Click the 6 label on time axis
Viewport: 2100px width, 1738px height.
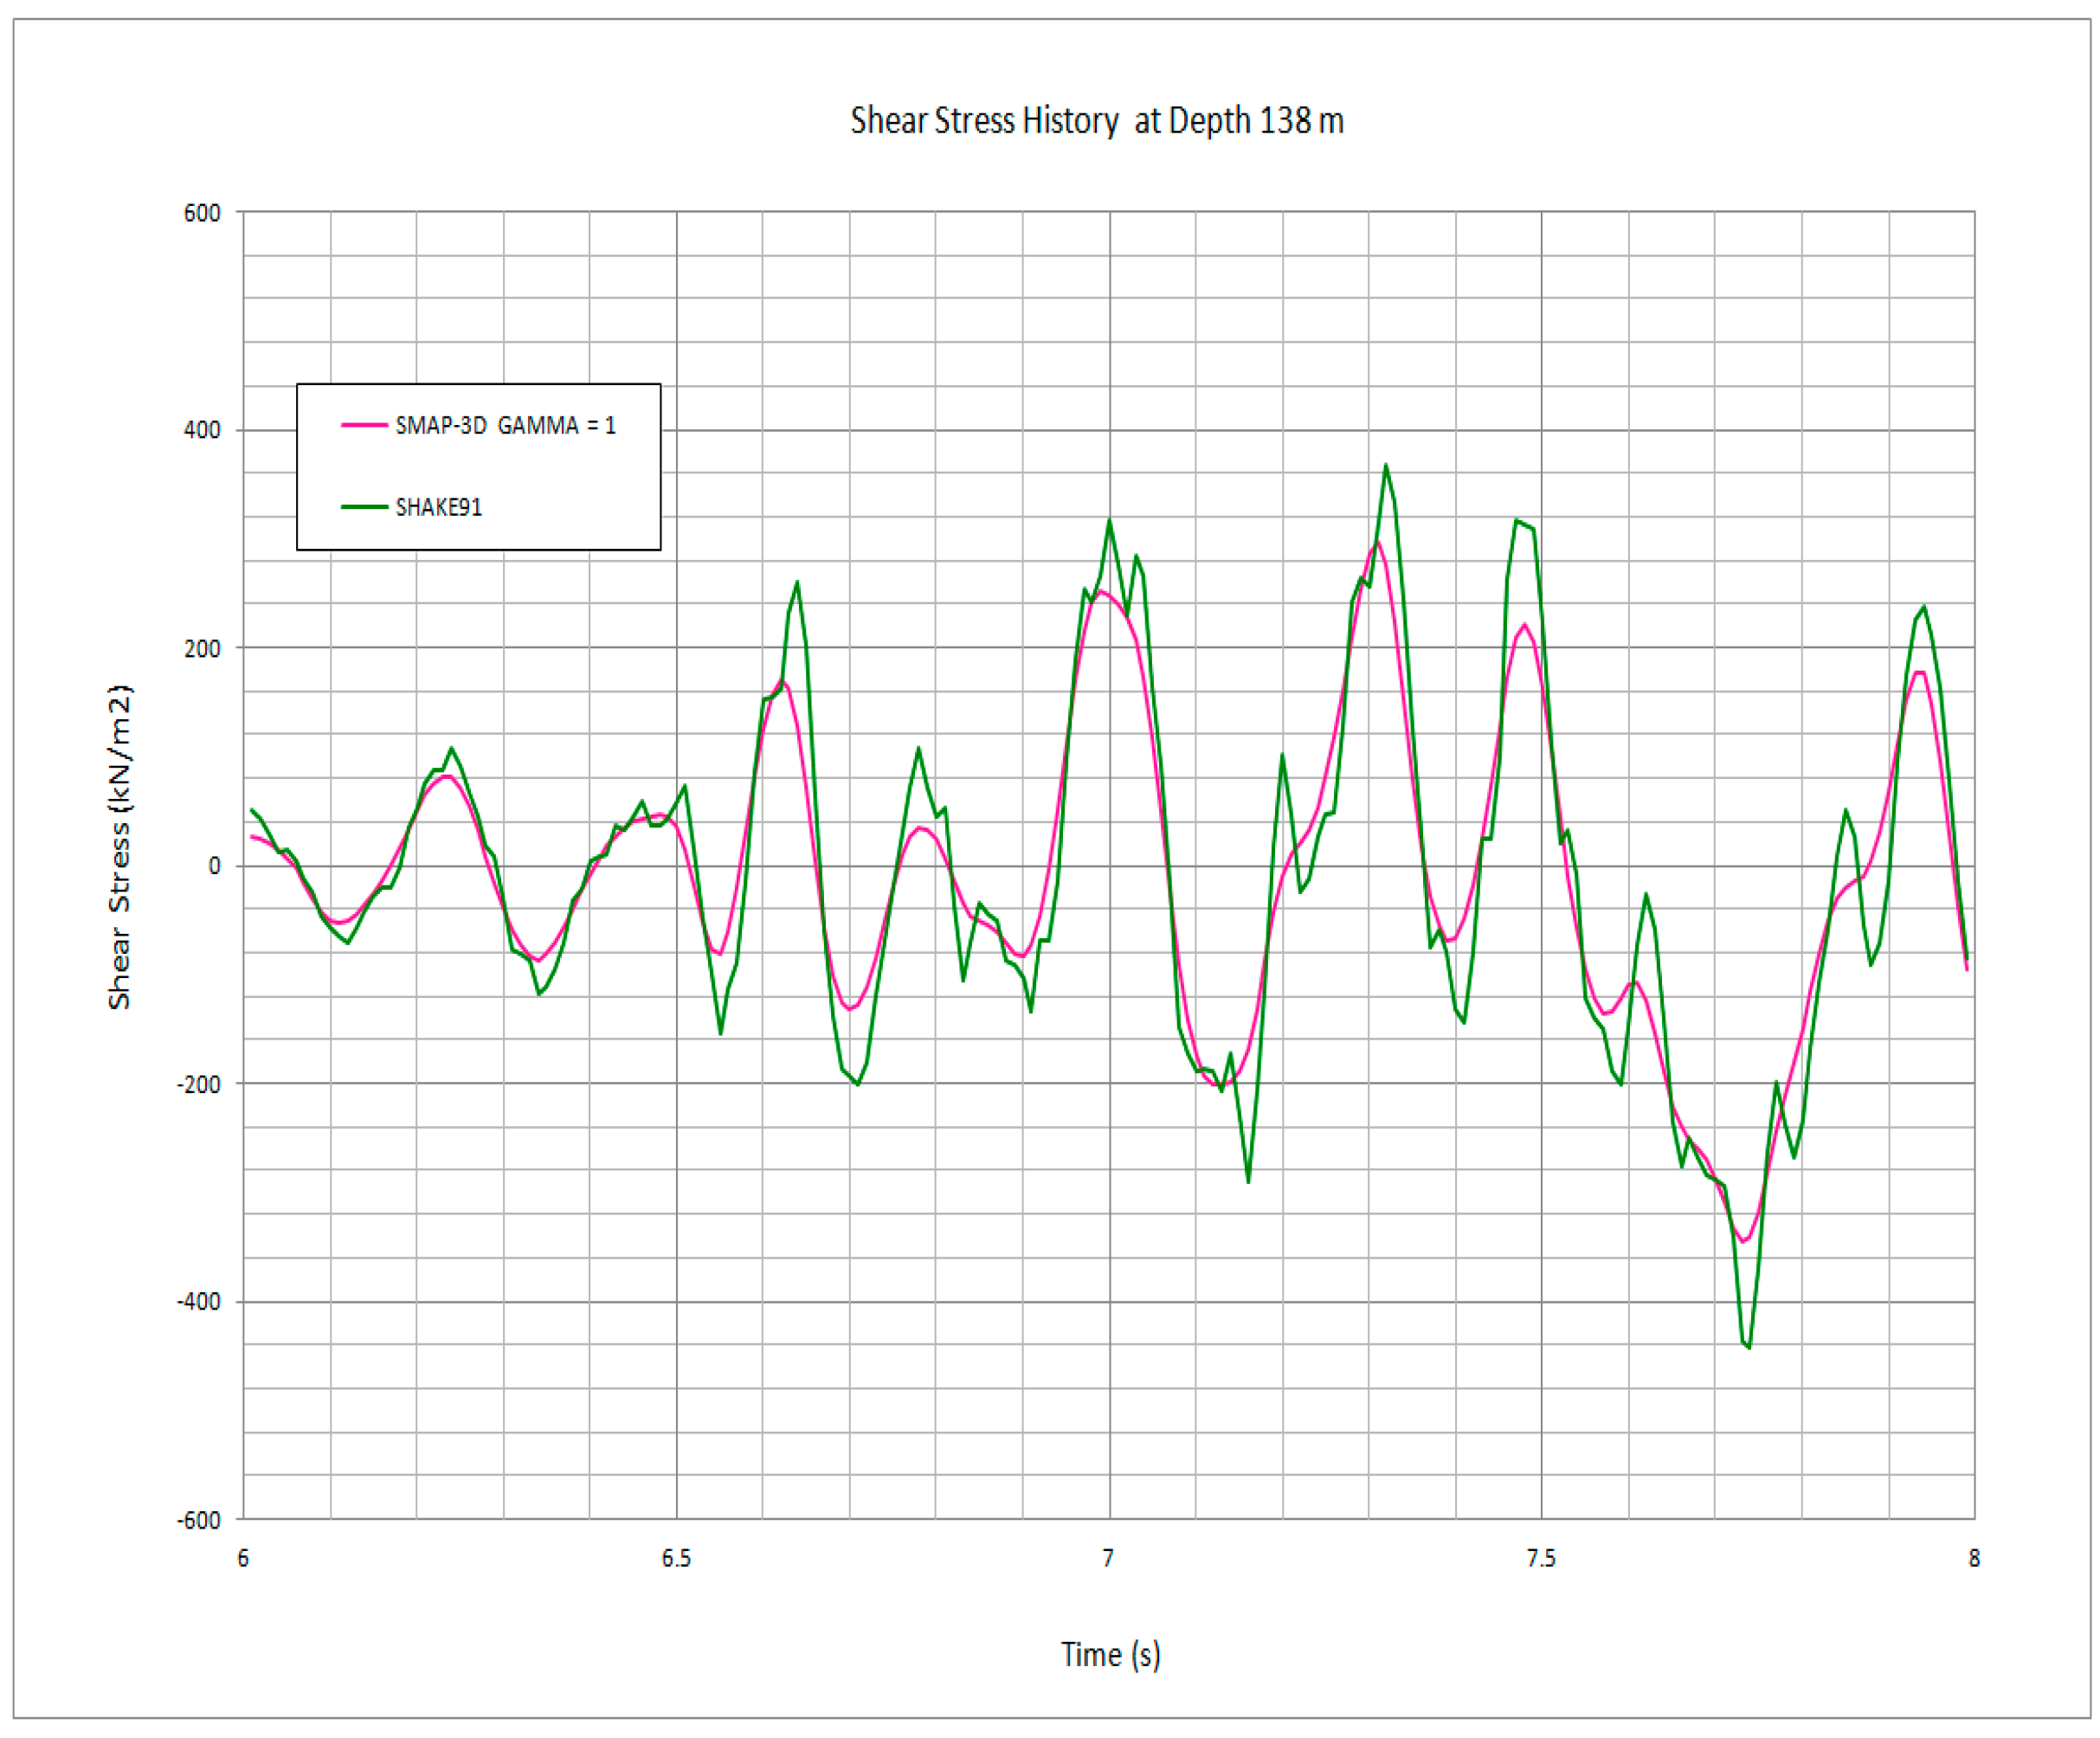[243, 1558]
